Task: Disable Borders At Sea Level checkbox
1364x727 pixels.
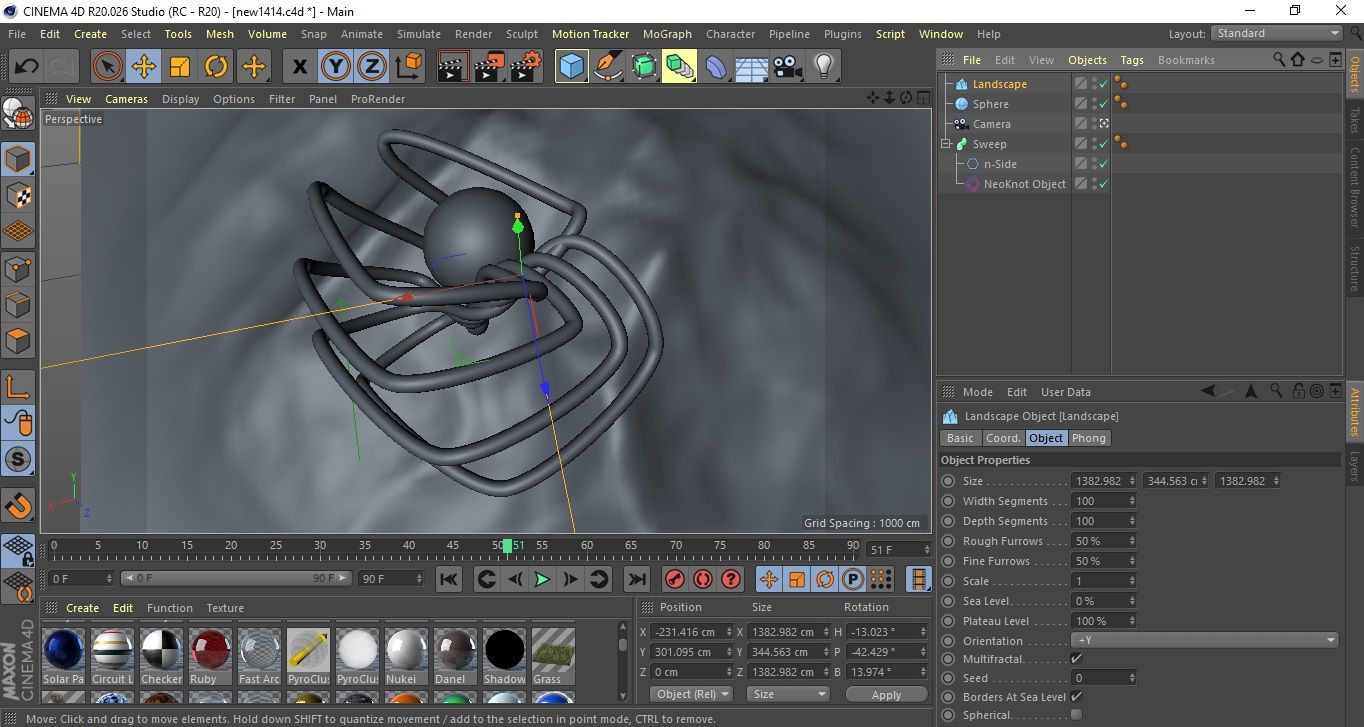Action: point(1076,697)
